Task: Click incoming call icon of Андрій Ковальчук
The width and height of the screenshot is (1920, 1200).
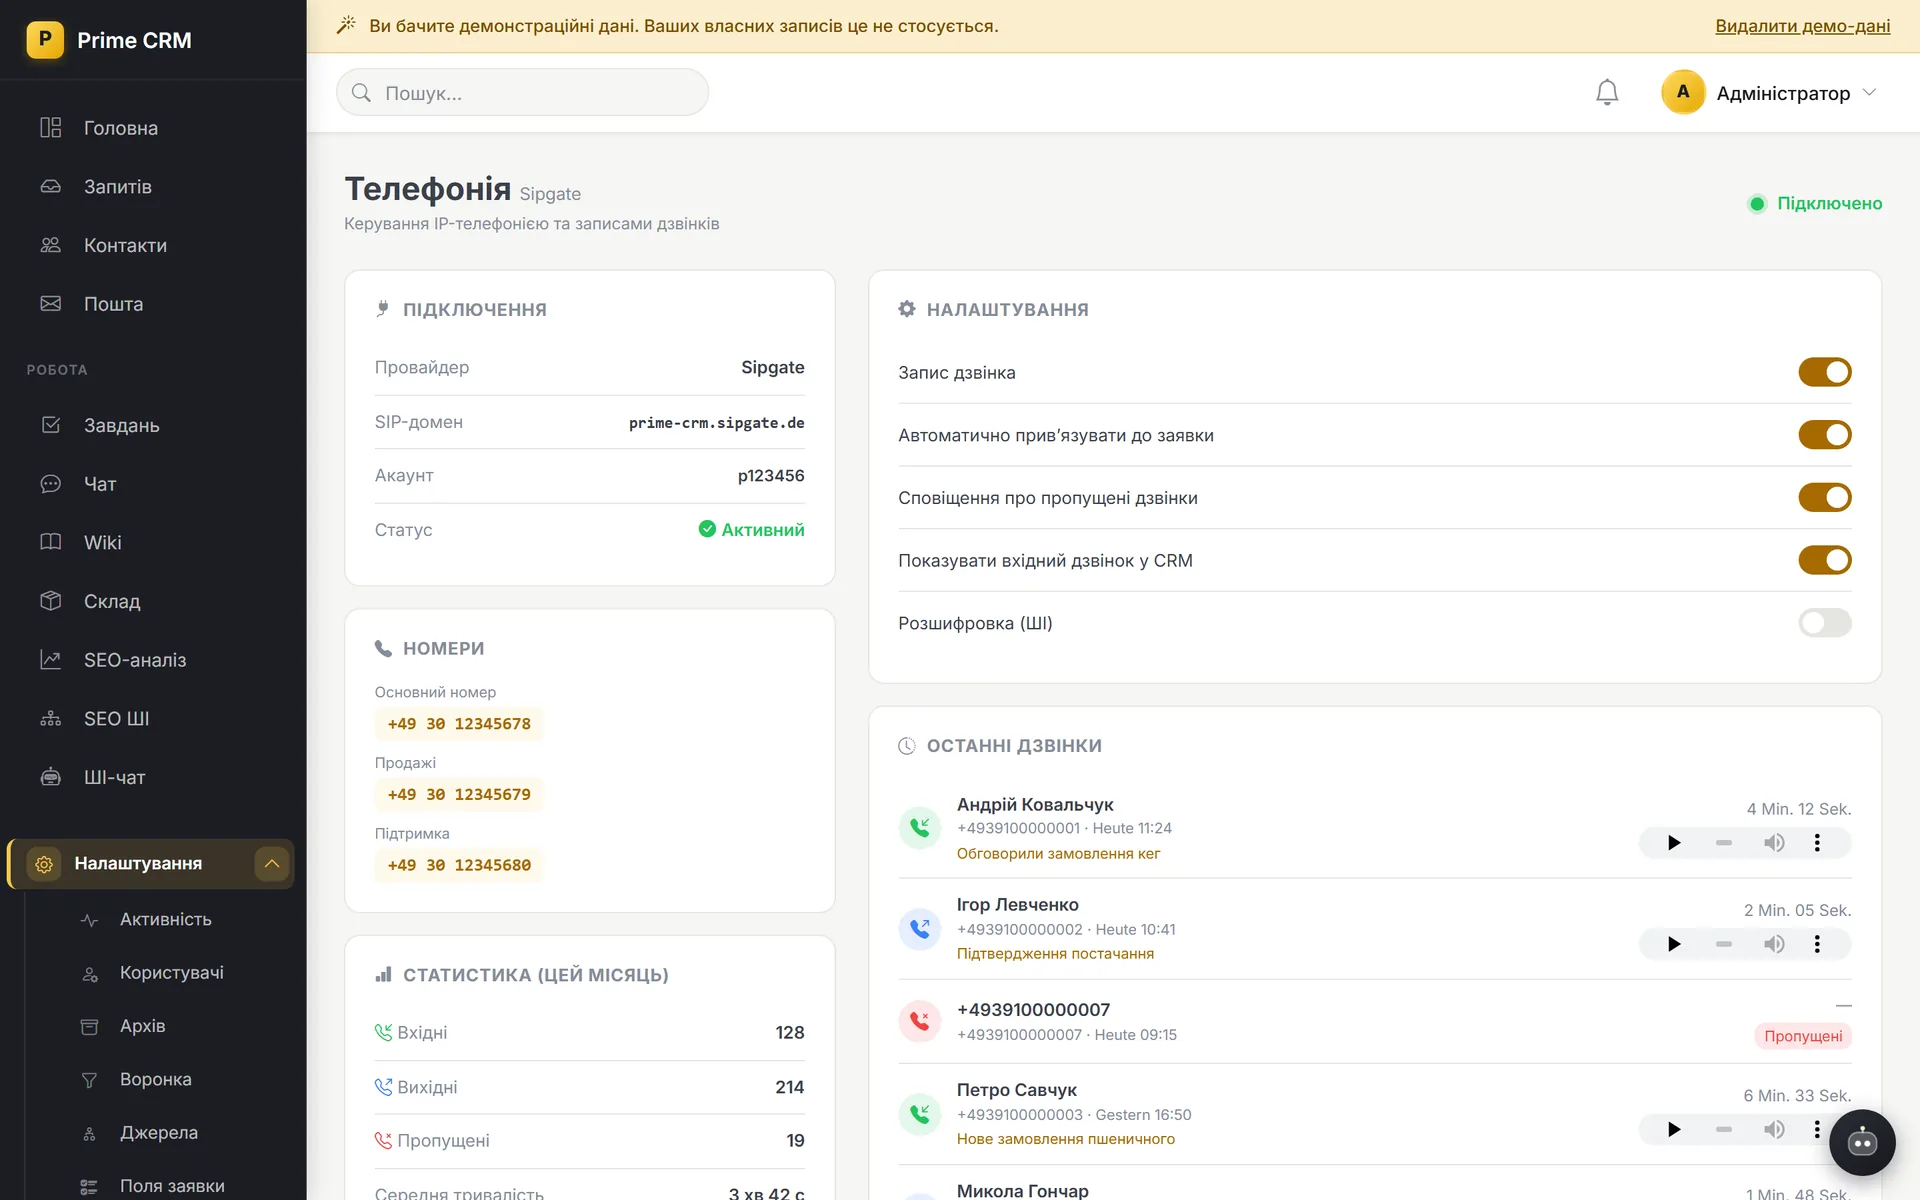Action: coord(920,828)
